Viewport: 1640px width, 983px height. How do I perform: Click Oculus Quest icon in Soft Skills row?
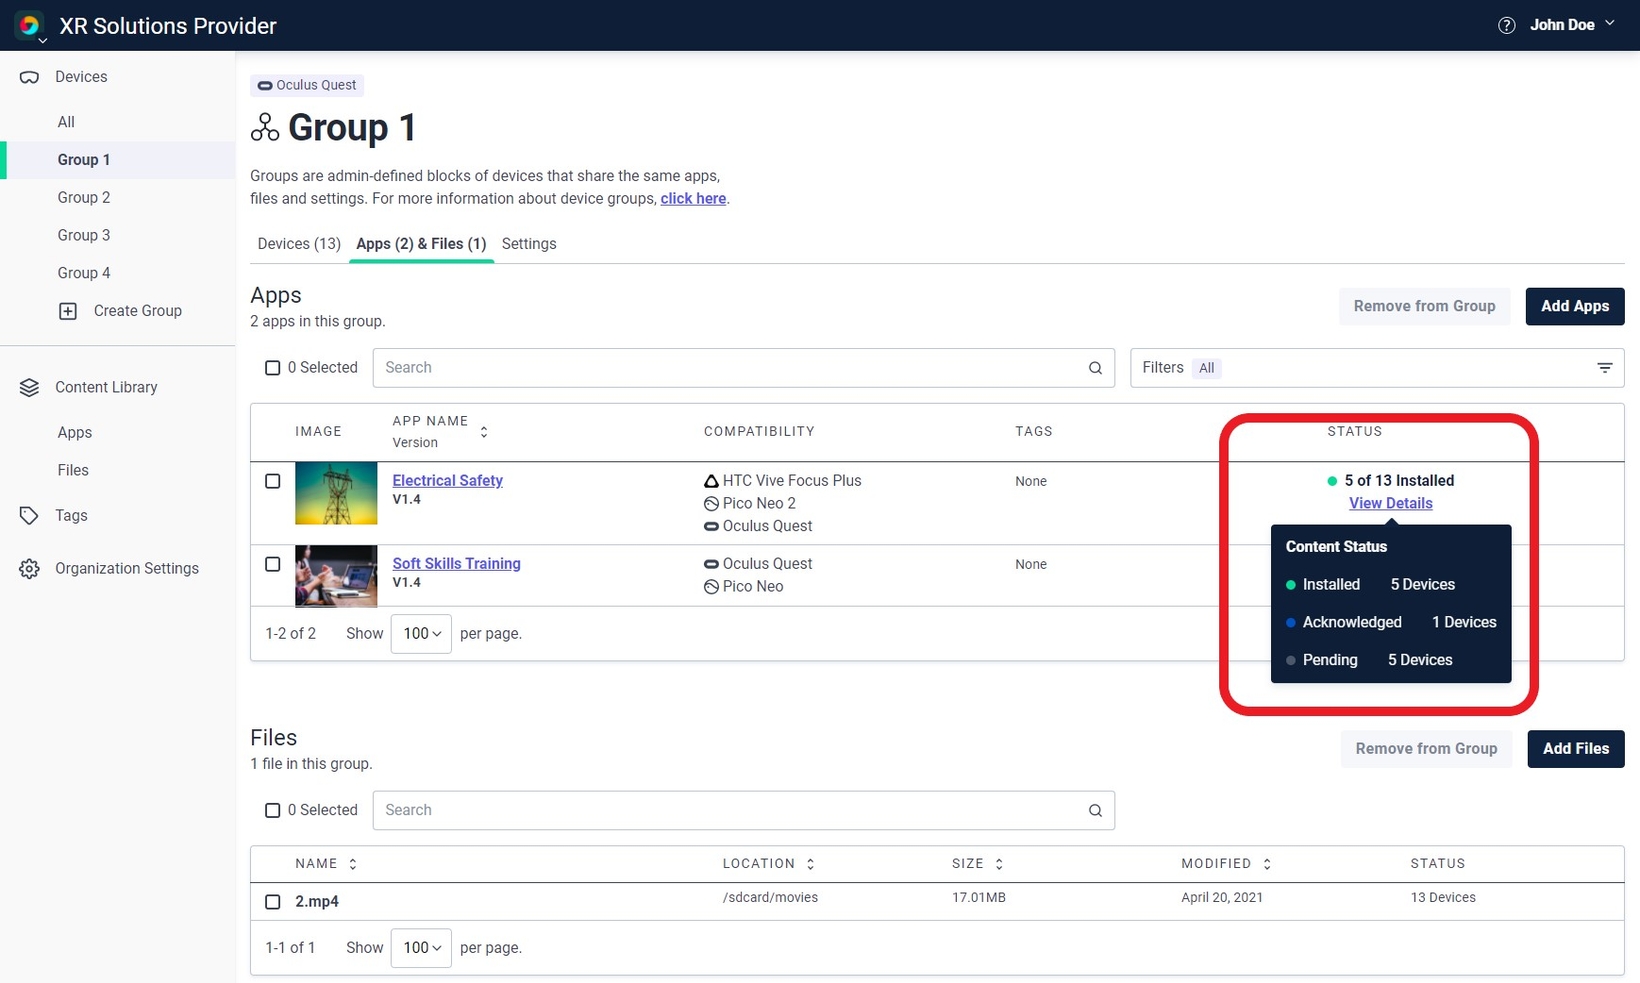(711, 564)
